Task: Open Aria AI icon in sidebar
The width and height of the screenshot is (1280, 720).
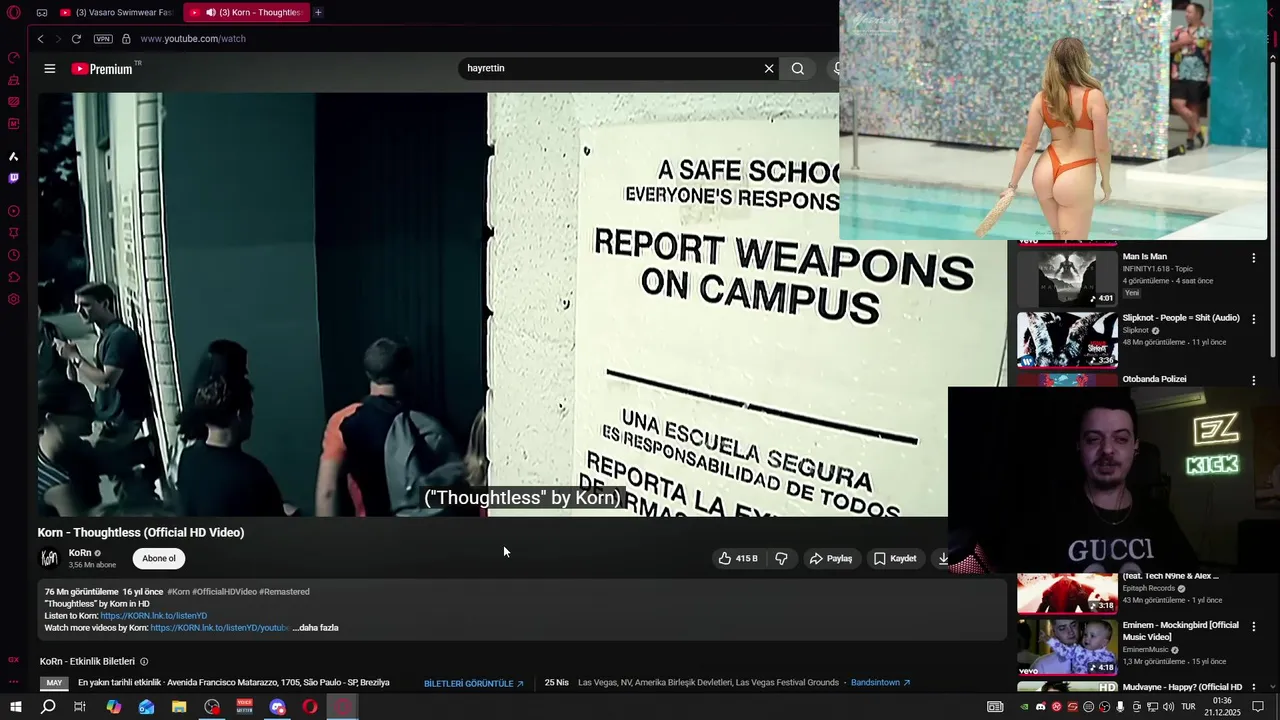Action: pos(13,156)
